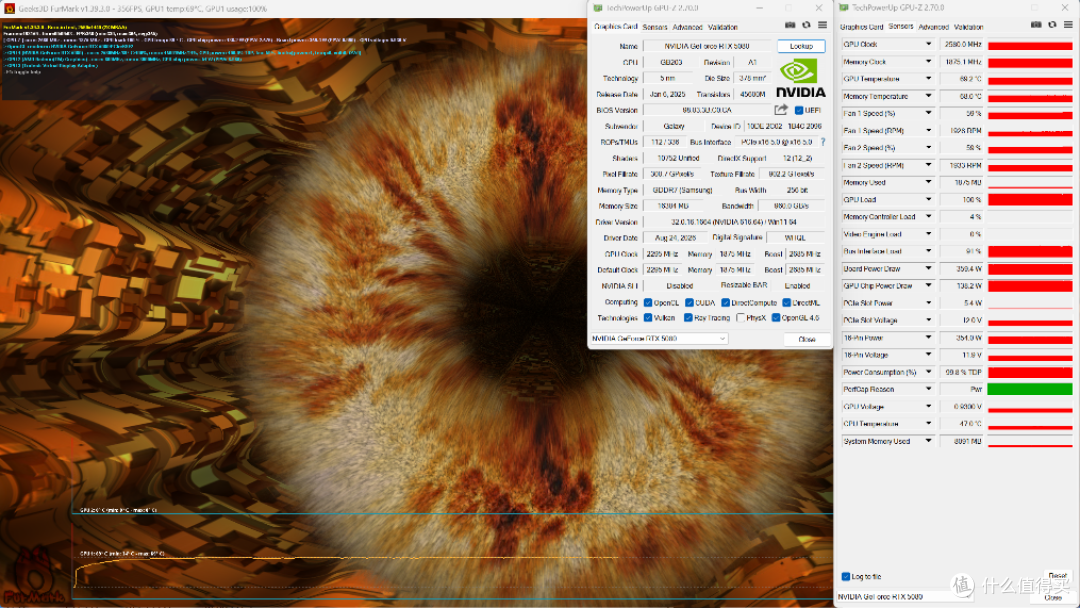
Task: Switch to Advanced tab in Sensors window
Action: pyautogui.click(x=933, y=27)
